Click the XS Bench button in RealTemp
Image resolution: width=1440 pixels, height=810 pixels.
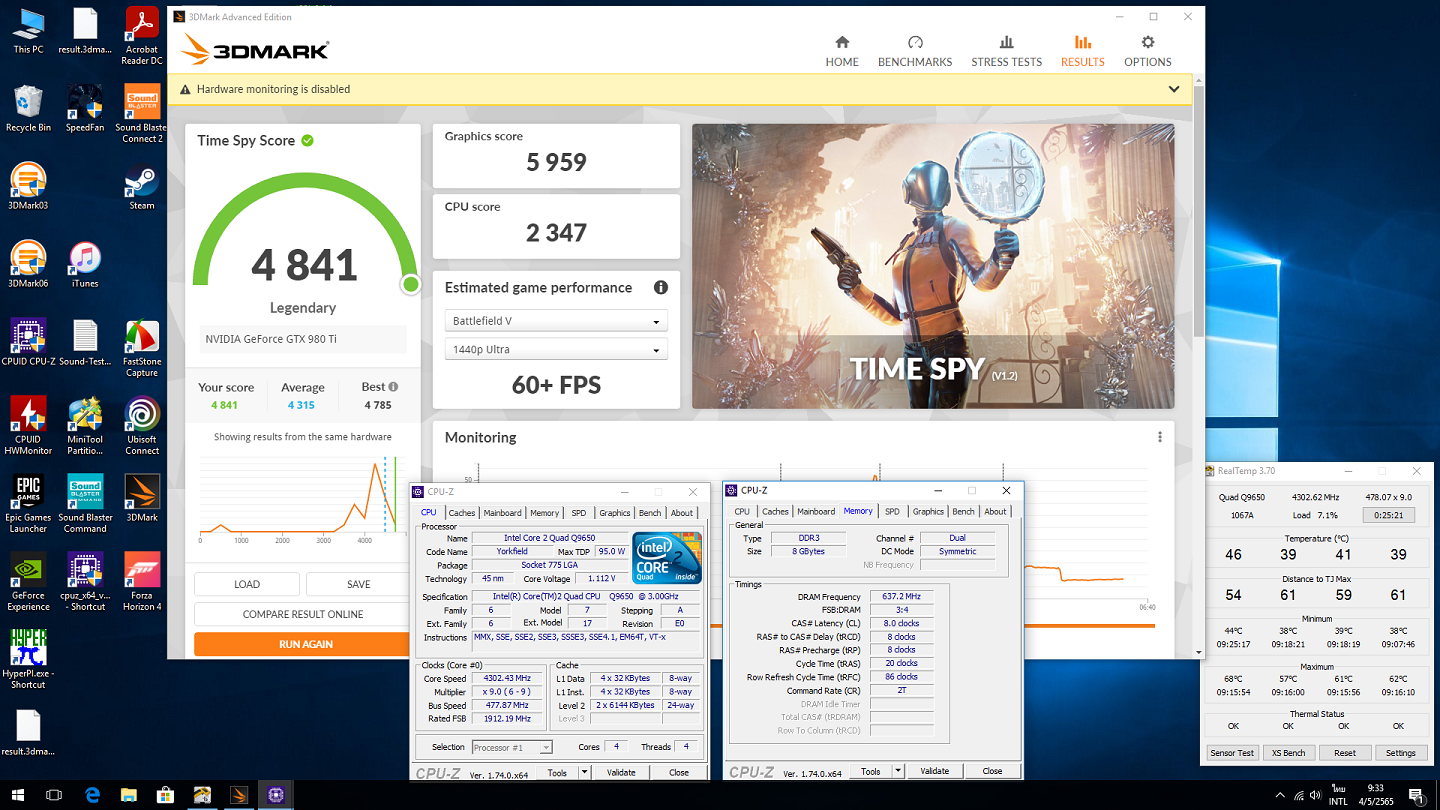[x=1288, y=753]
